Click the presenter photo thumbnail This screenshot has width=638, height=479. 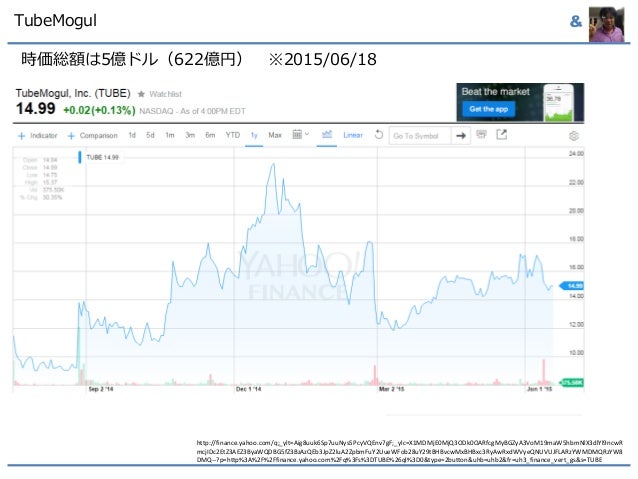[606, 24]
